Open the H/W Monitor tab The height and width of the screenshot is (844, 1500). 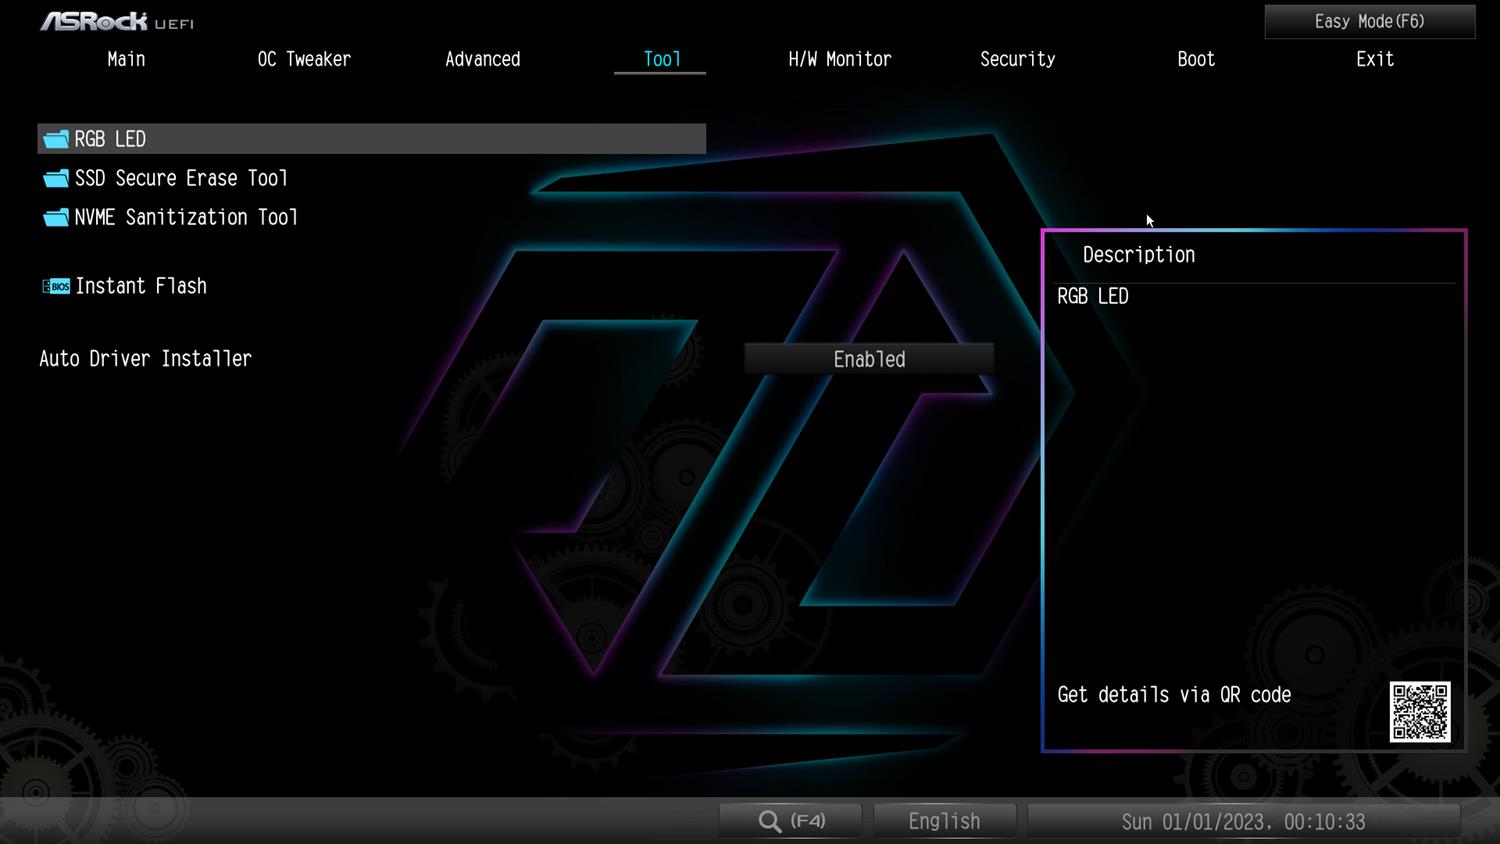839,59
